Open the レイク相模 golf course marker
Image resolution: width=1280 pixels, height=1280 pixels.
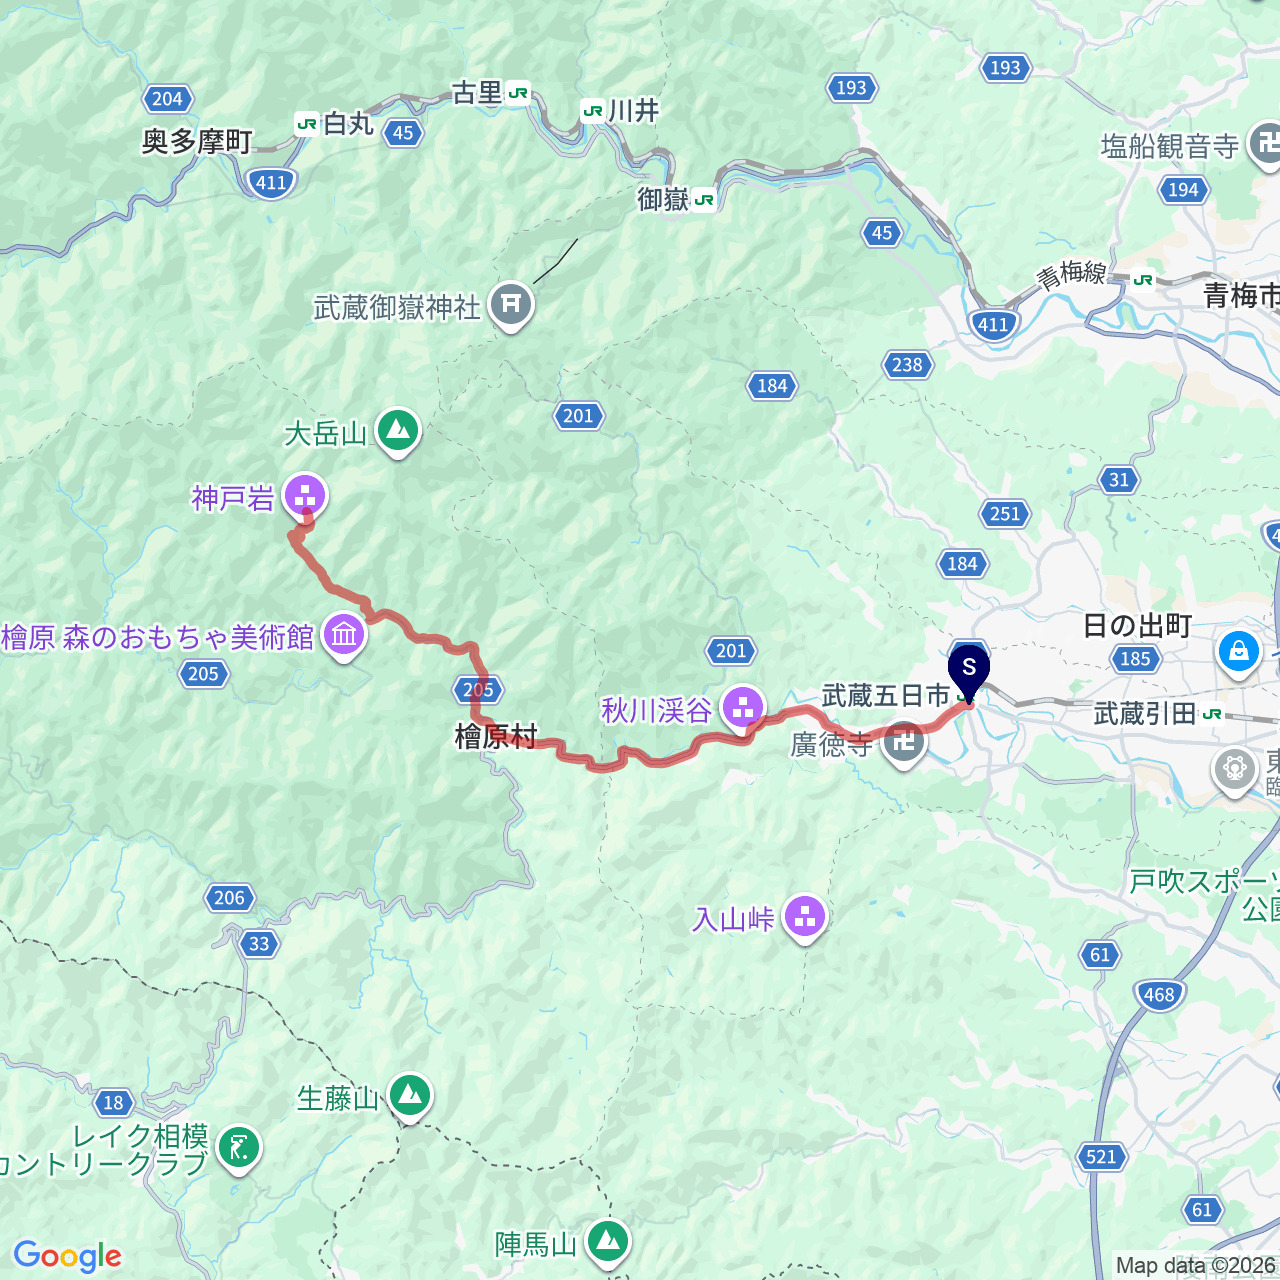click(x=239, y=1149)
